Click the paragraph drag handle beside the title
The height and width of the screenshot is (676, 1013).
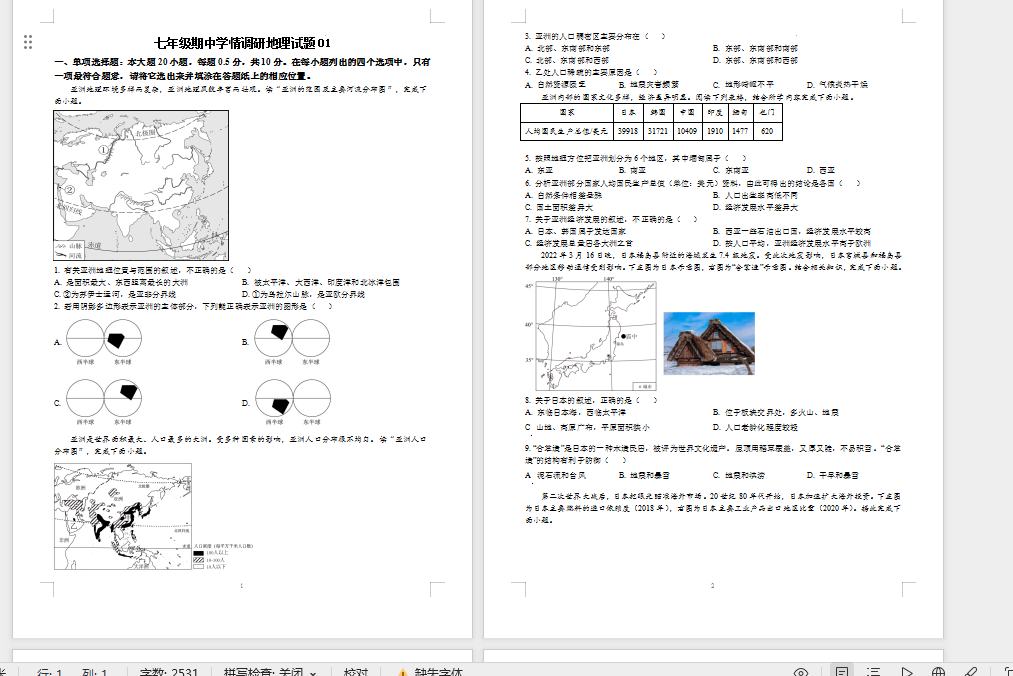point(28,42)
